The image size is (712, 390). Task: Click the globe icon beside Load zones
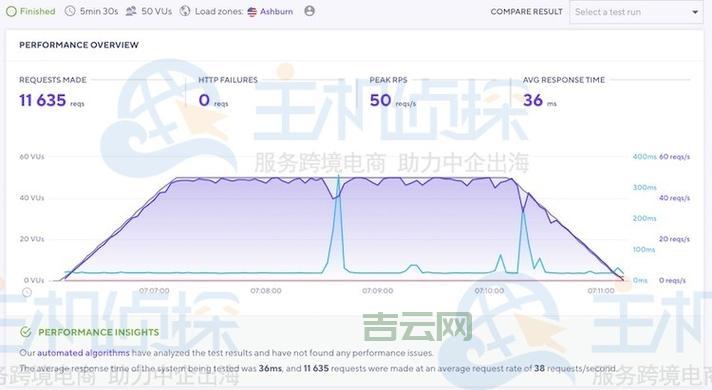pos(185,11)
